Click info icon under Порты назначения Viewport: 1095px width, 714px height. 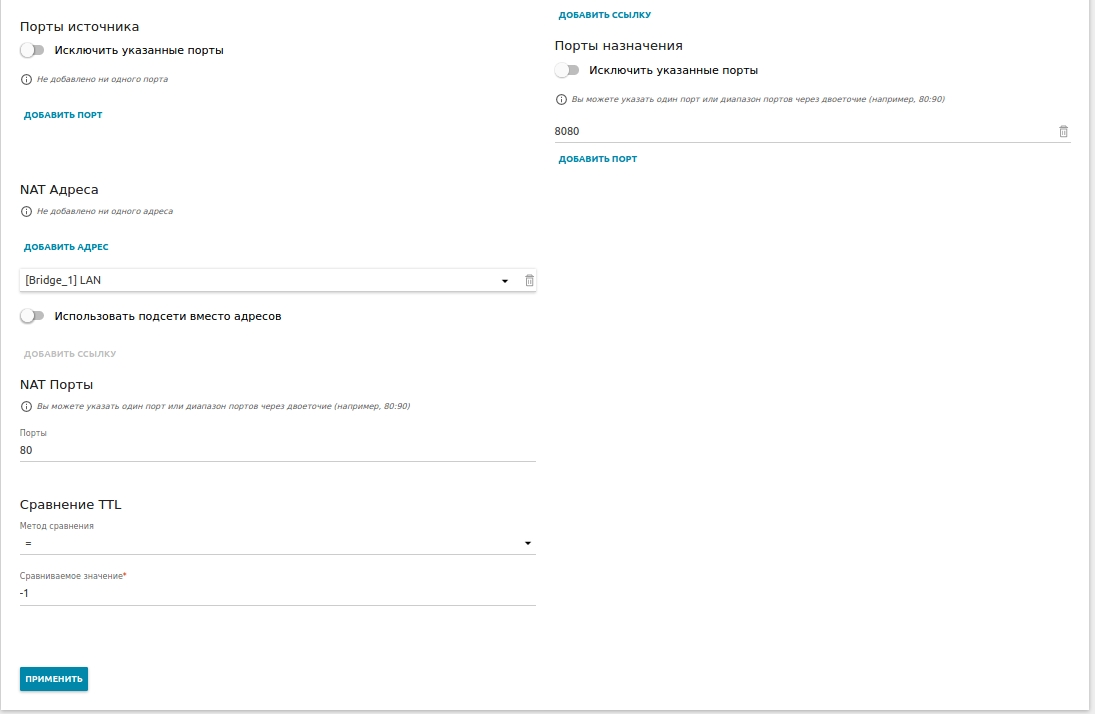(x=562, y=99)
